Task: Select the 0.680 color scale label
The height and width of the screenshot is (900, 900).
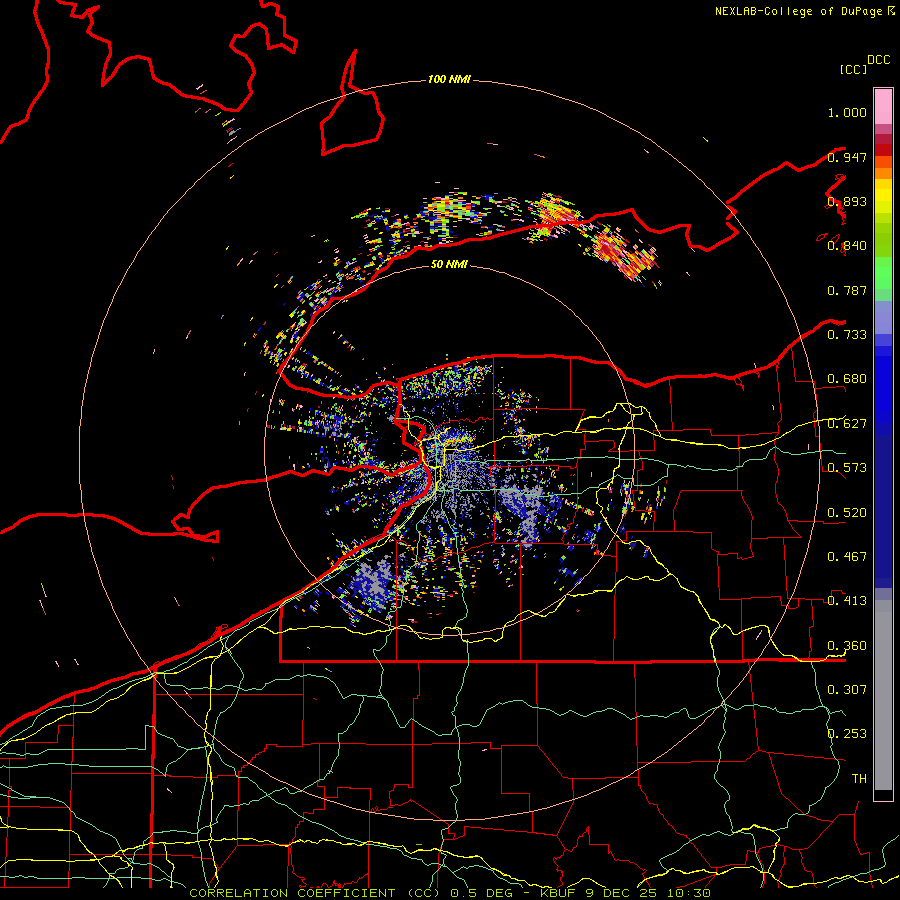Action: pyautogui.click(x=847, y=379)
